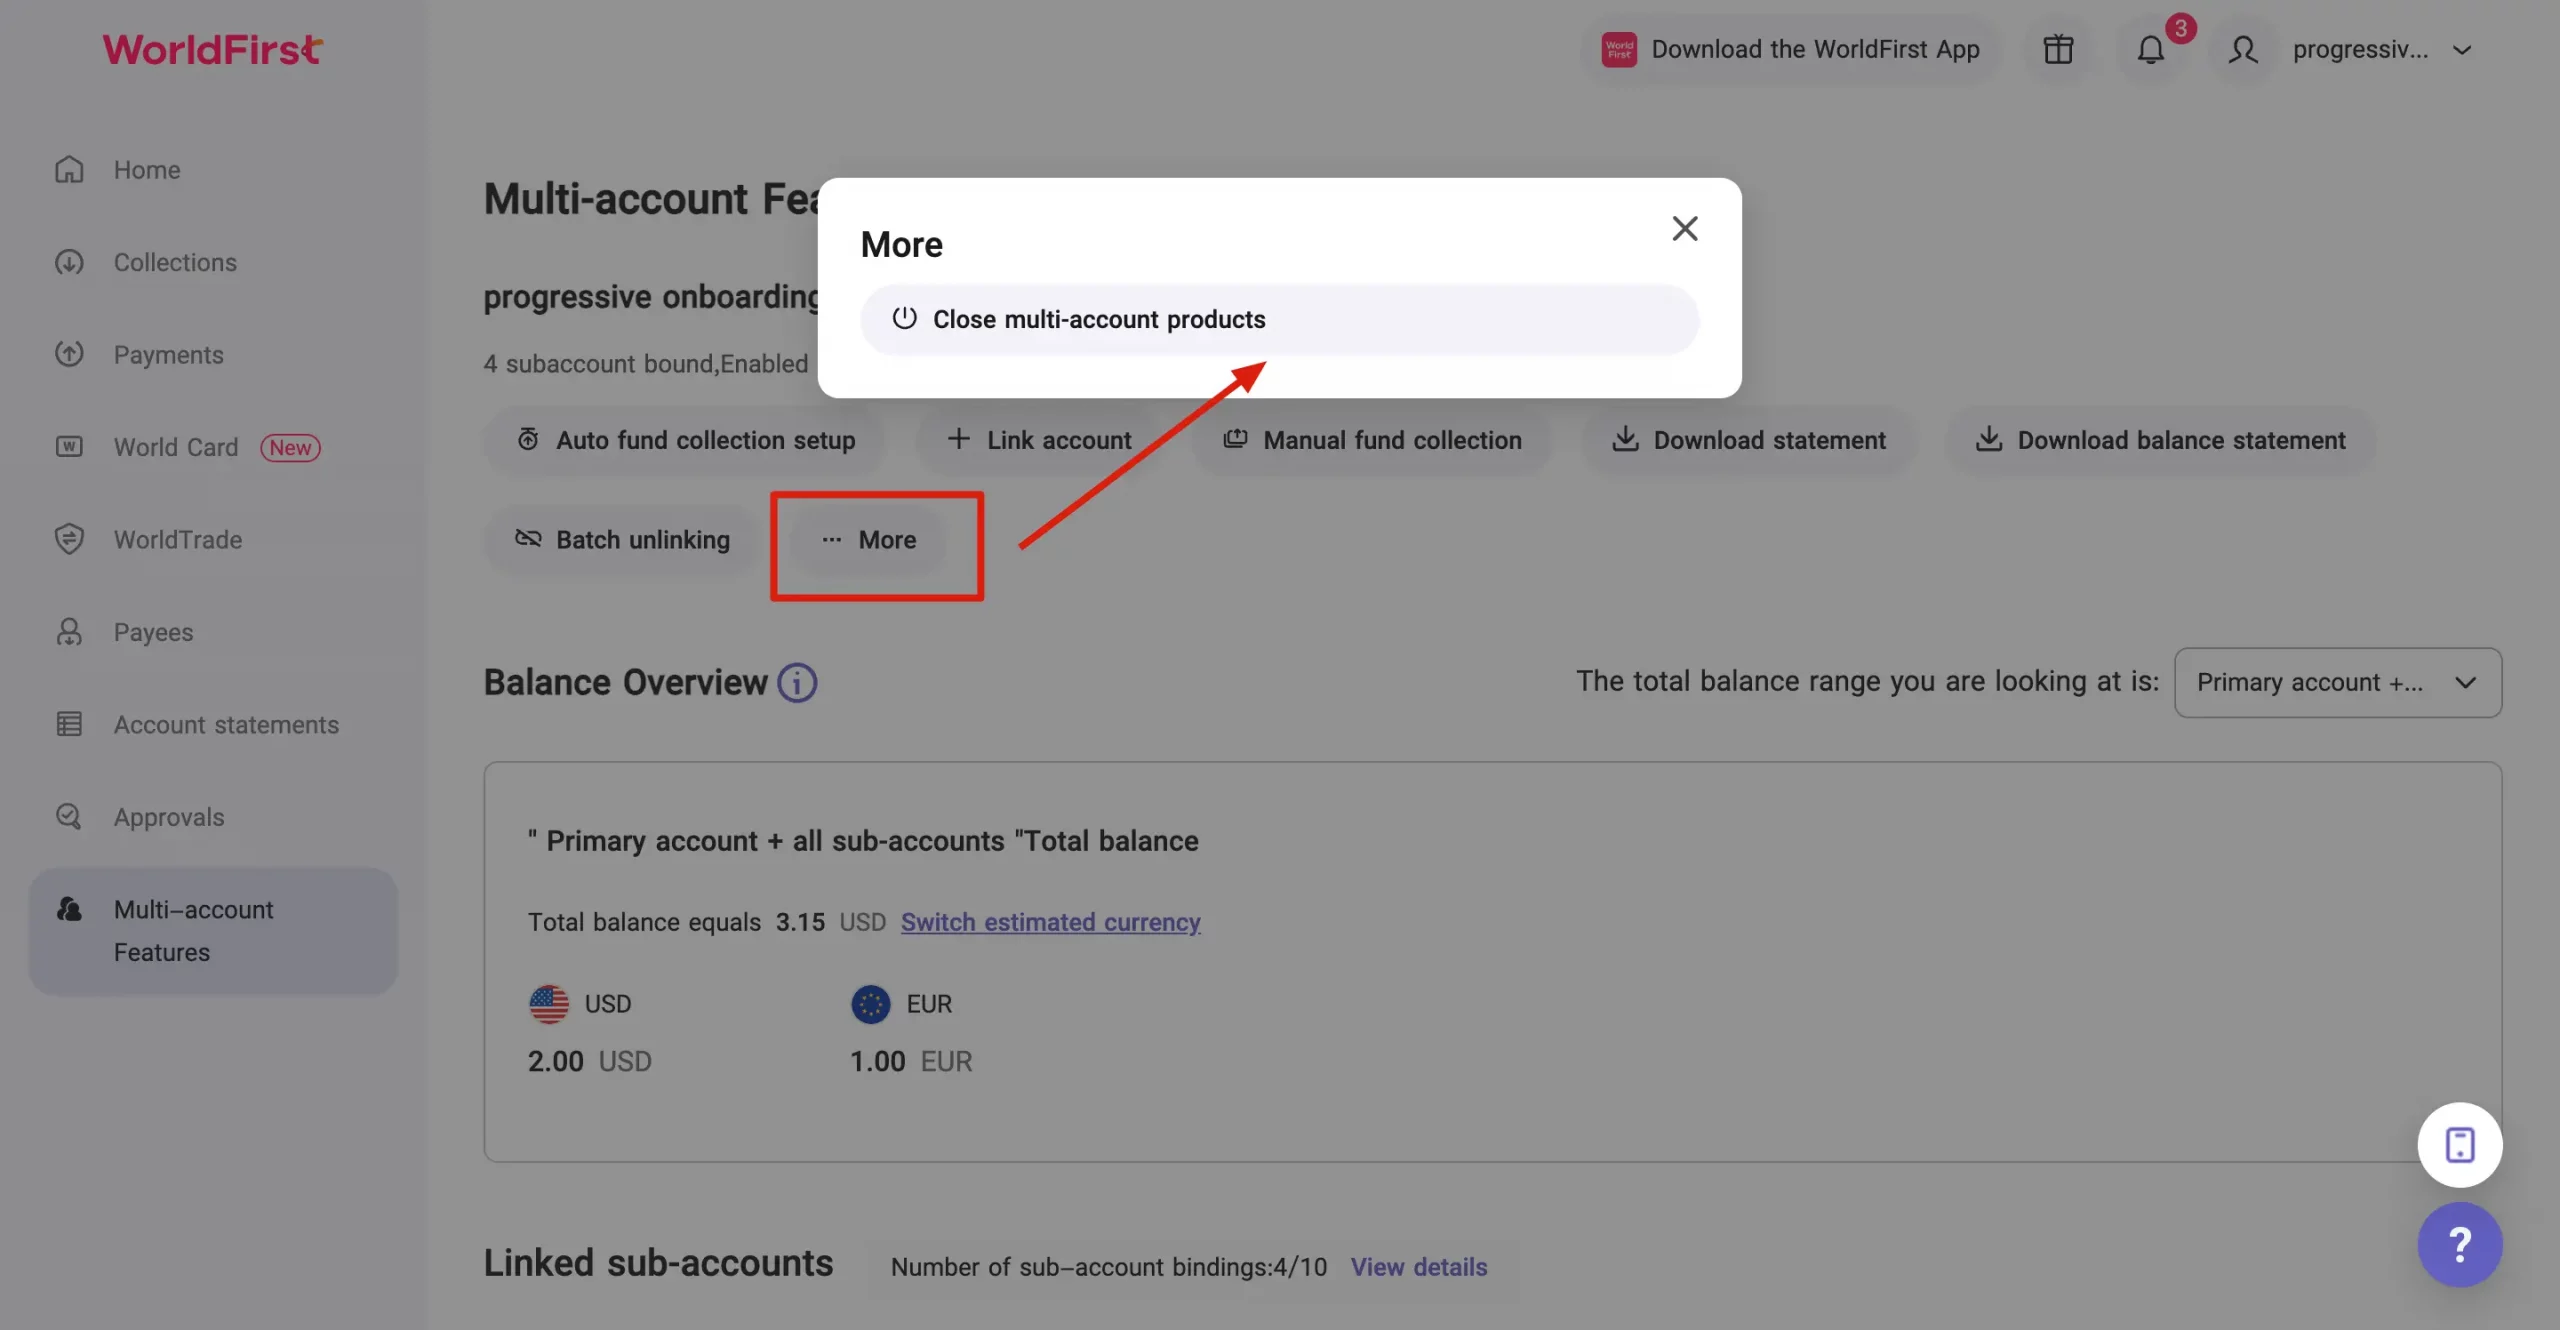Open the More actions button
Image resolution: width=2560 pixels, height=1330 pixels.
tap(869, 540)
